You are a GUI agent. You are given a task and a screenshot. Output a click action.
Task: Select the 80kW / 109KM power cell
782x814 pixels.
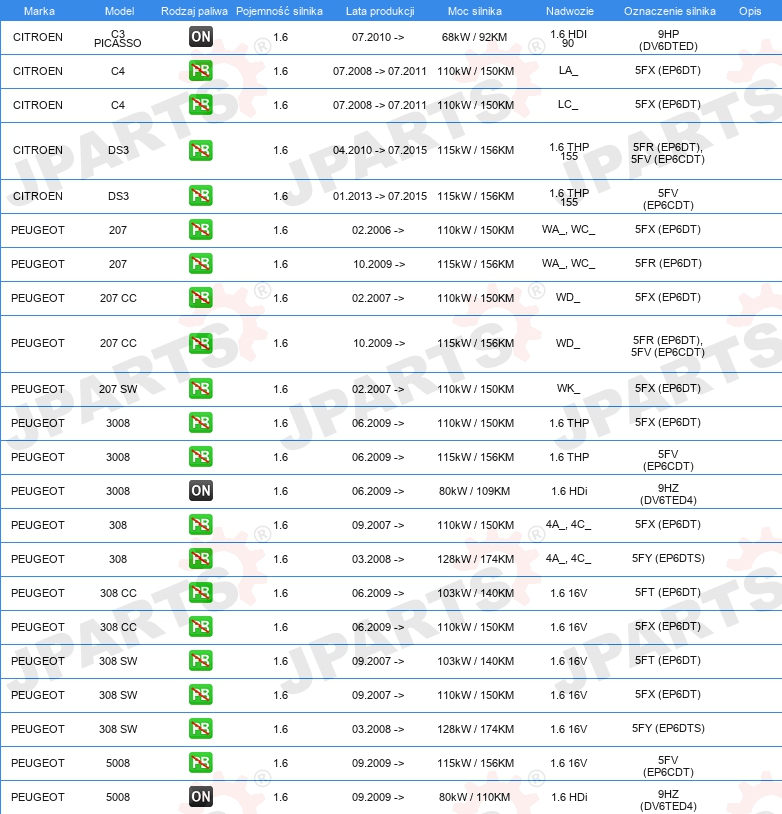click(x=475, y=491)
